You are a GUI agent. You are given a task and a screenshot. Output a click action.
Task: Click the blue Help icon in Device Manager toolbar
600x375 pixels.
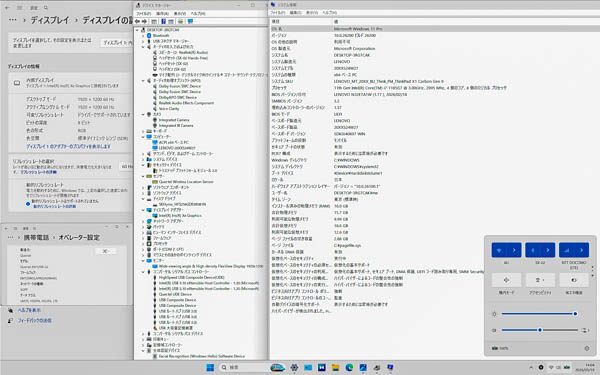(x=163, y=21)
